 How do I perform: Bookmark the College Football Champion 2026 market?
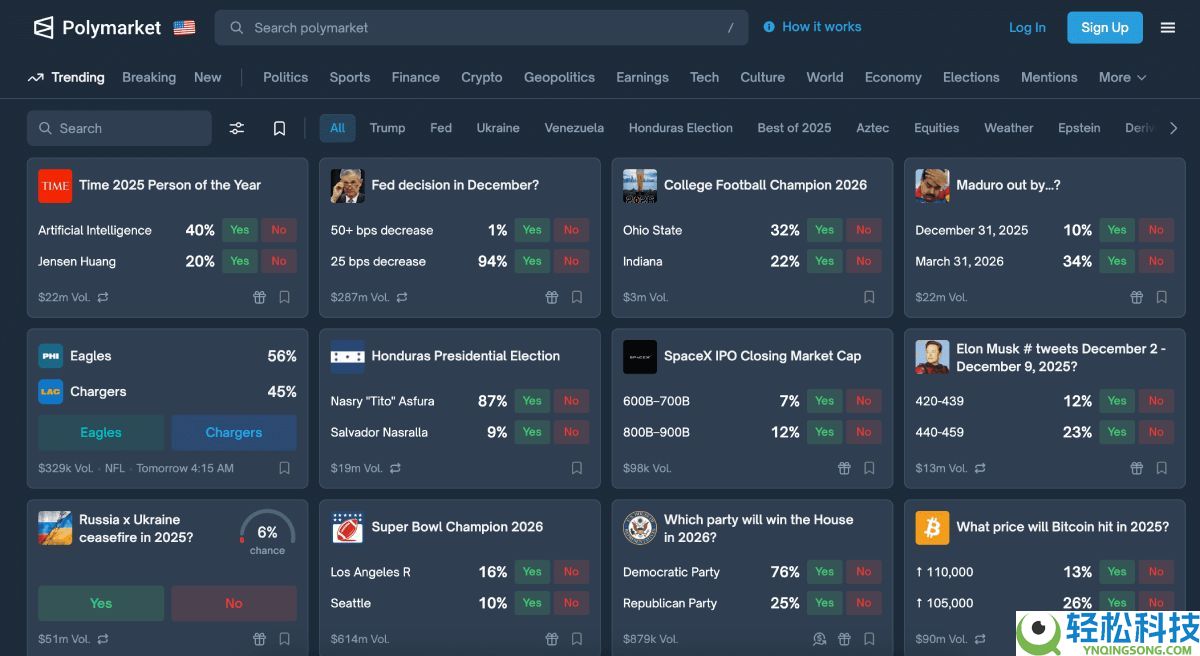(869, 297)
